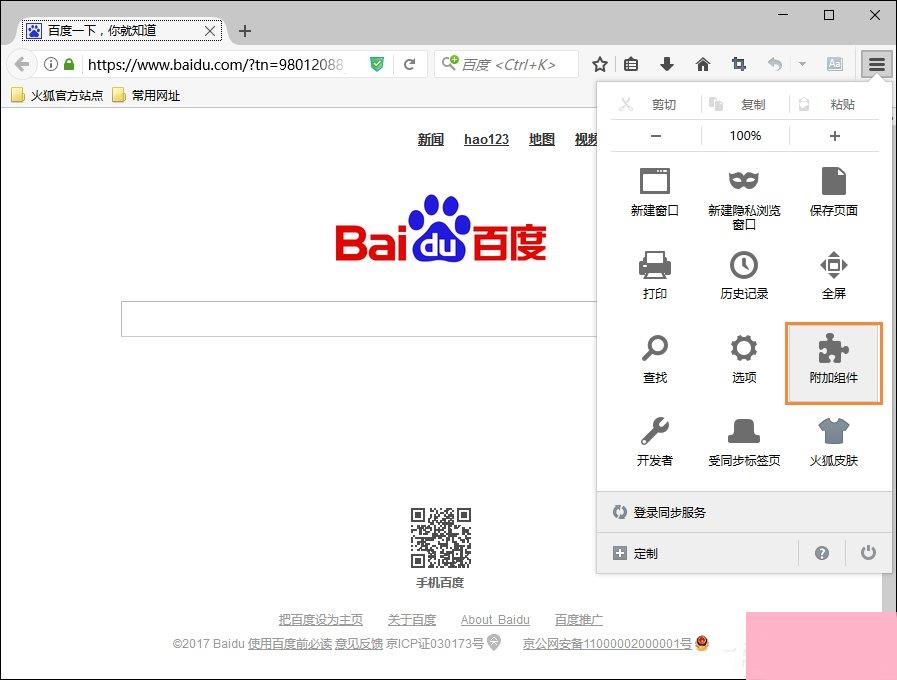The image size is (897, 680).
Task: Click the 百度 search box in toolbar
Action: 506,64
